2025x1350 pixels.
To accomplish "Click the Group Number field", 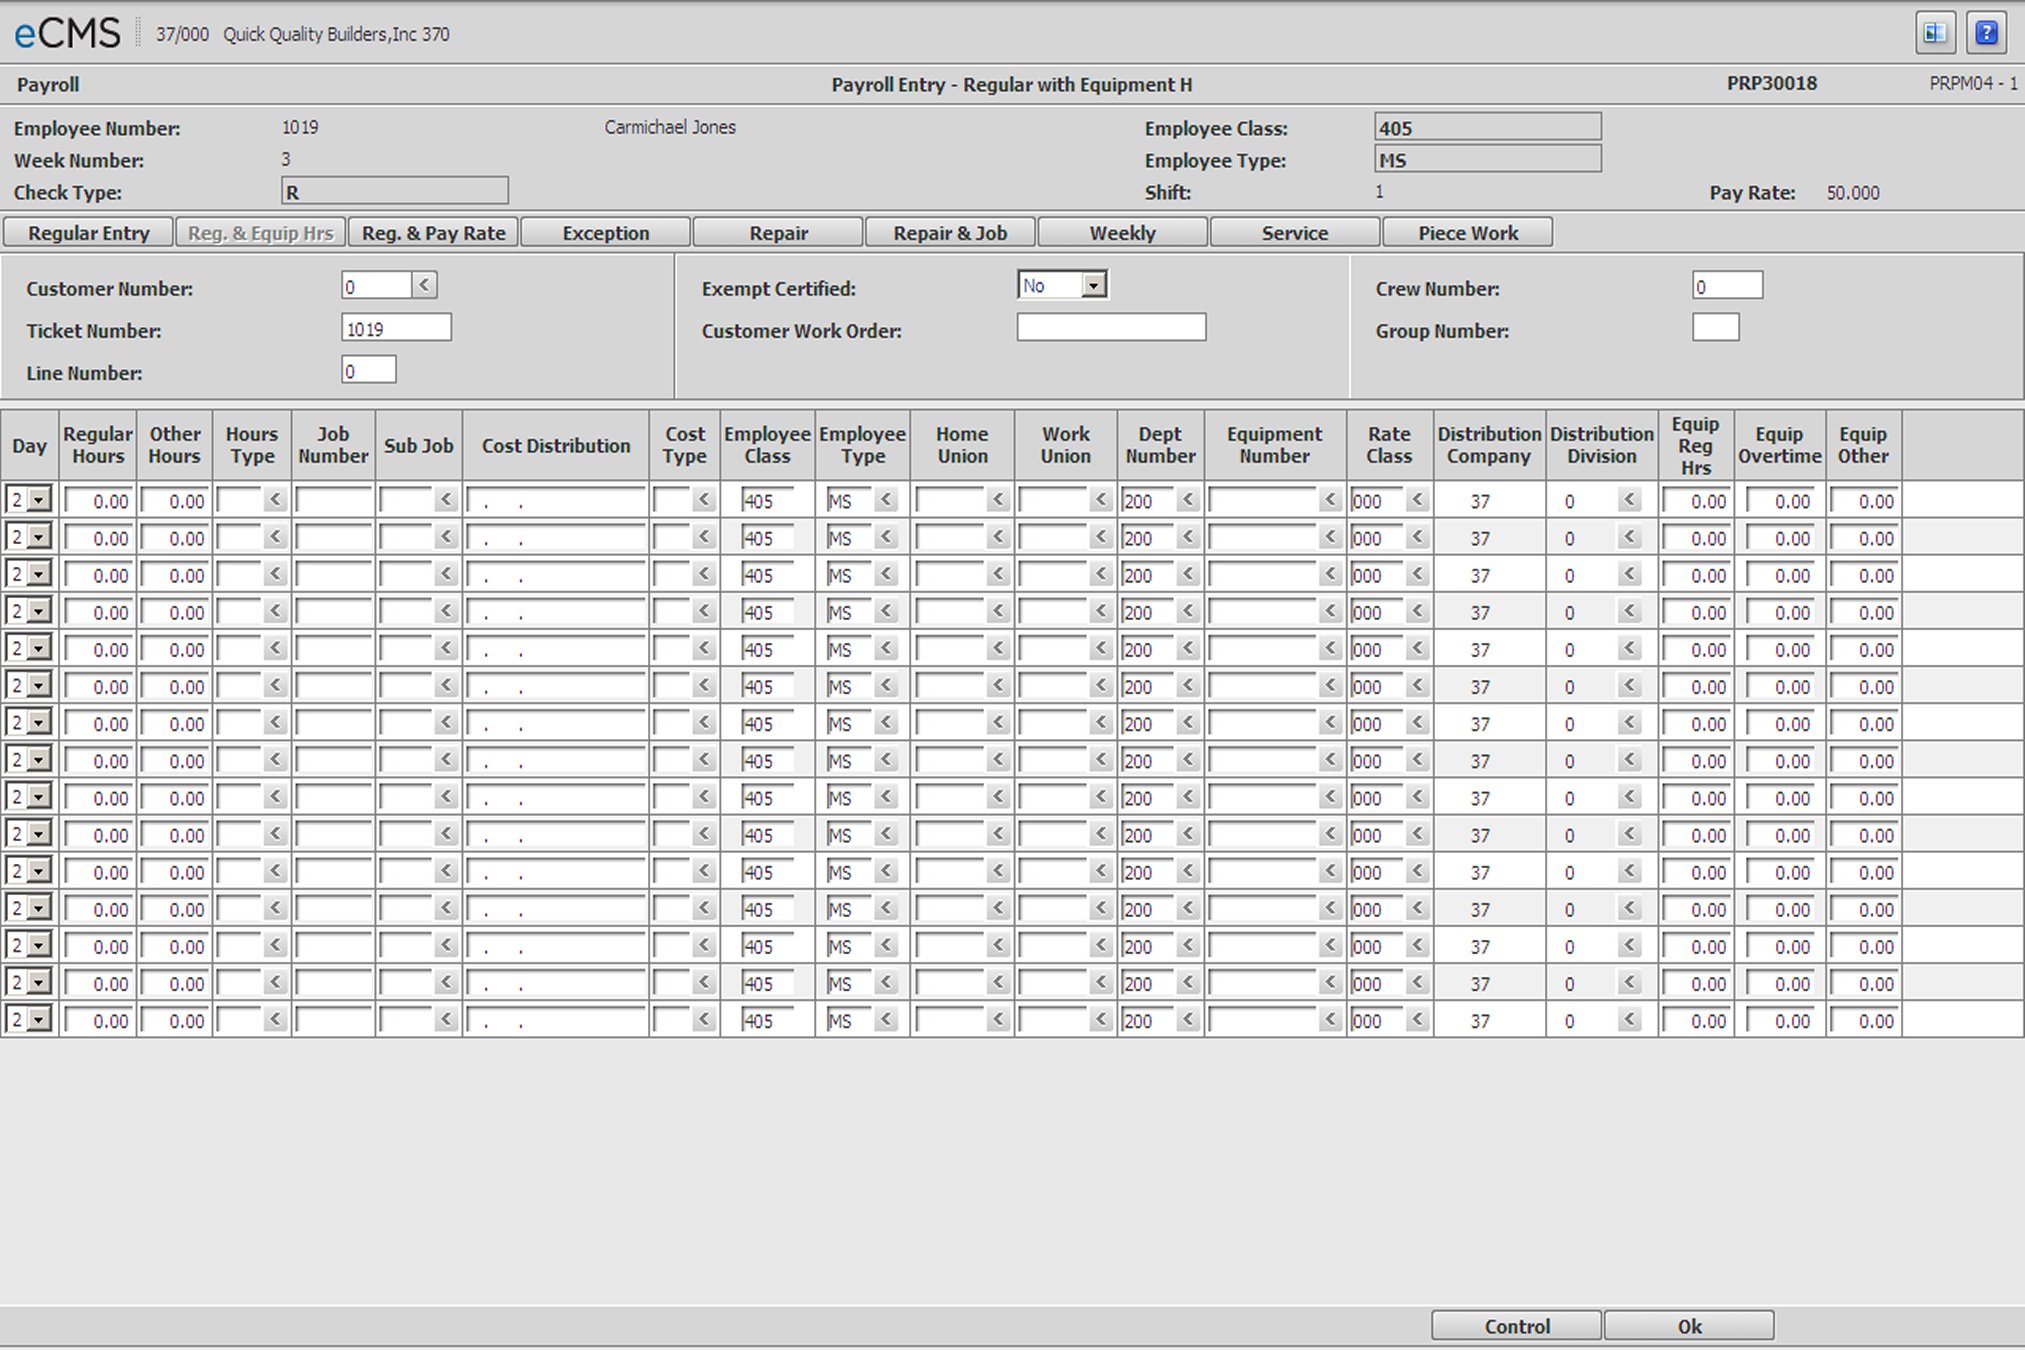I will tap(1715, 328).
